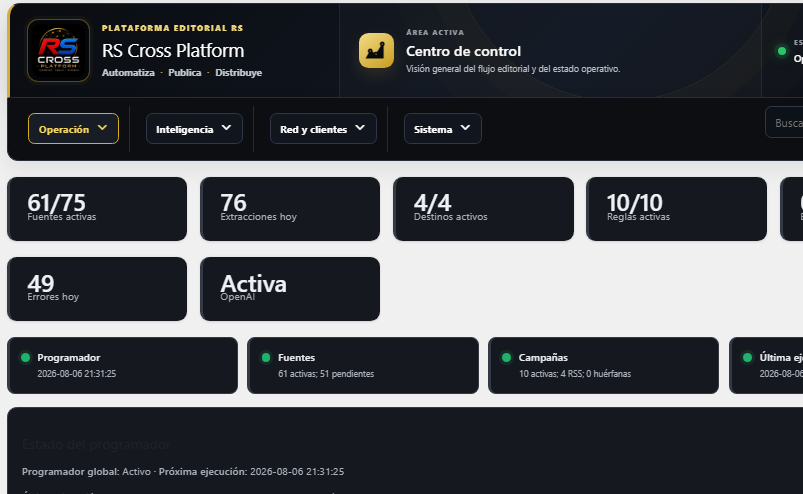
Task: Click the chevron arrow on Sistema
Action: click(465, 127)
